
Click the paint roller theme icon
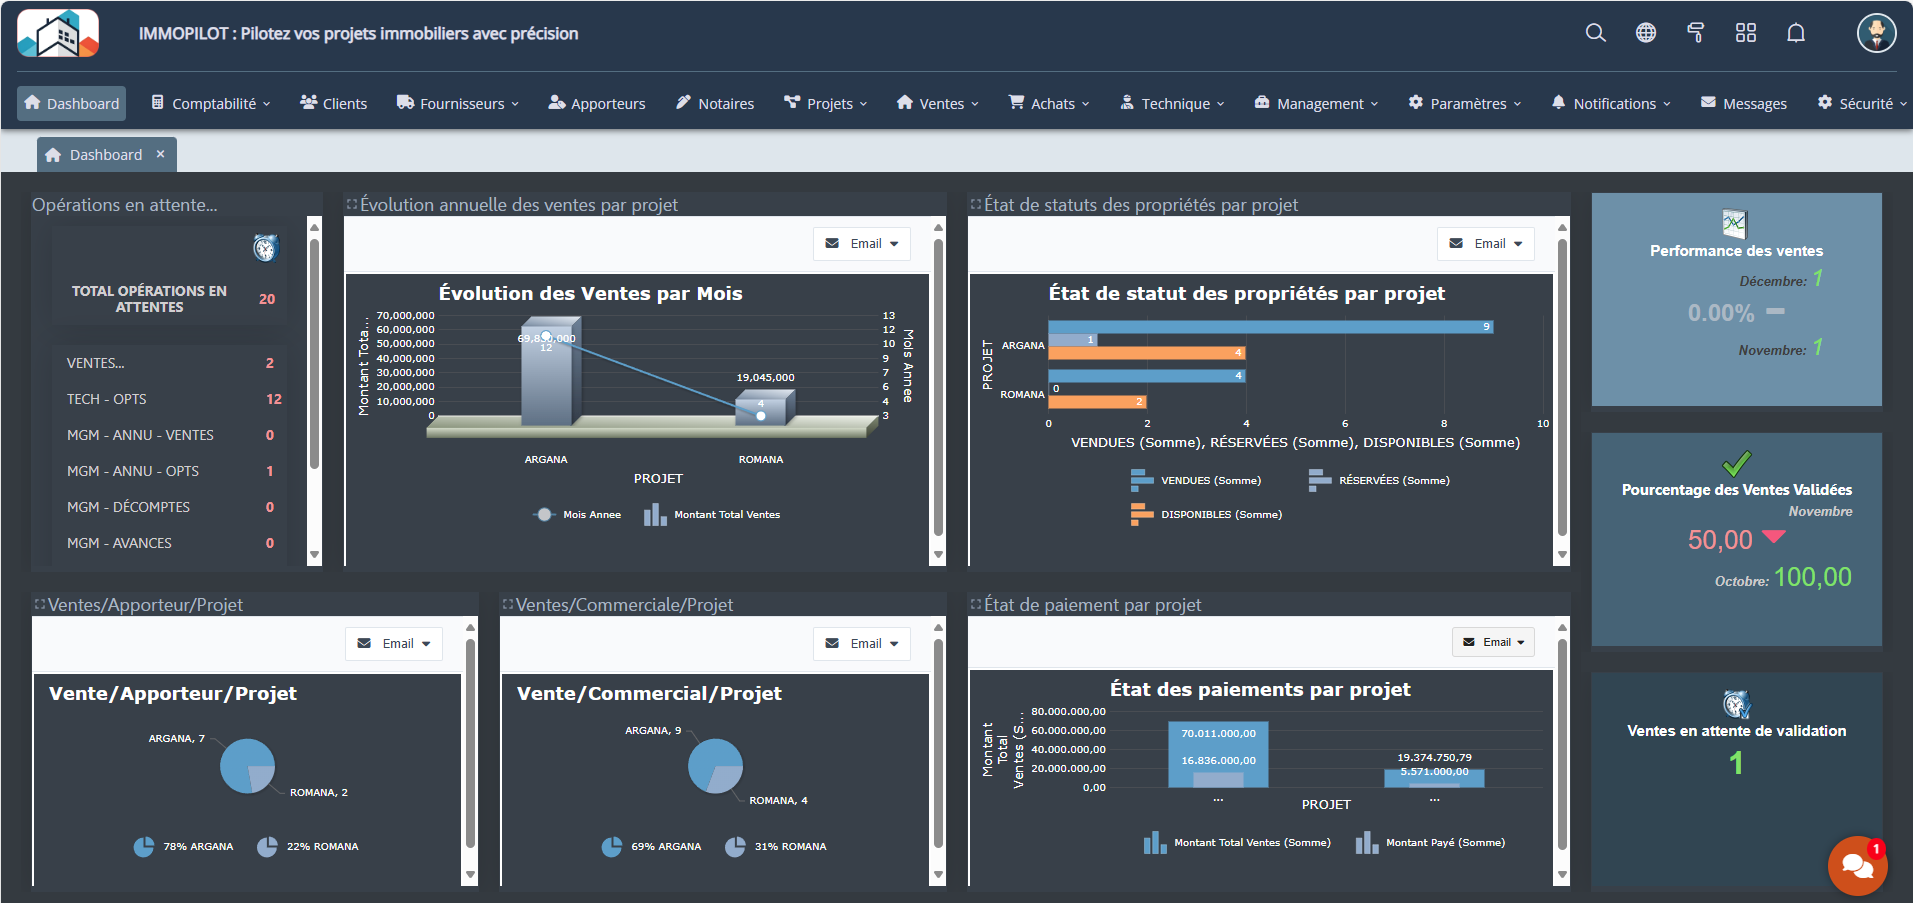tap(1696, 33)
